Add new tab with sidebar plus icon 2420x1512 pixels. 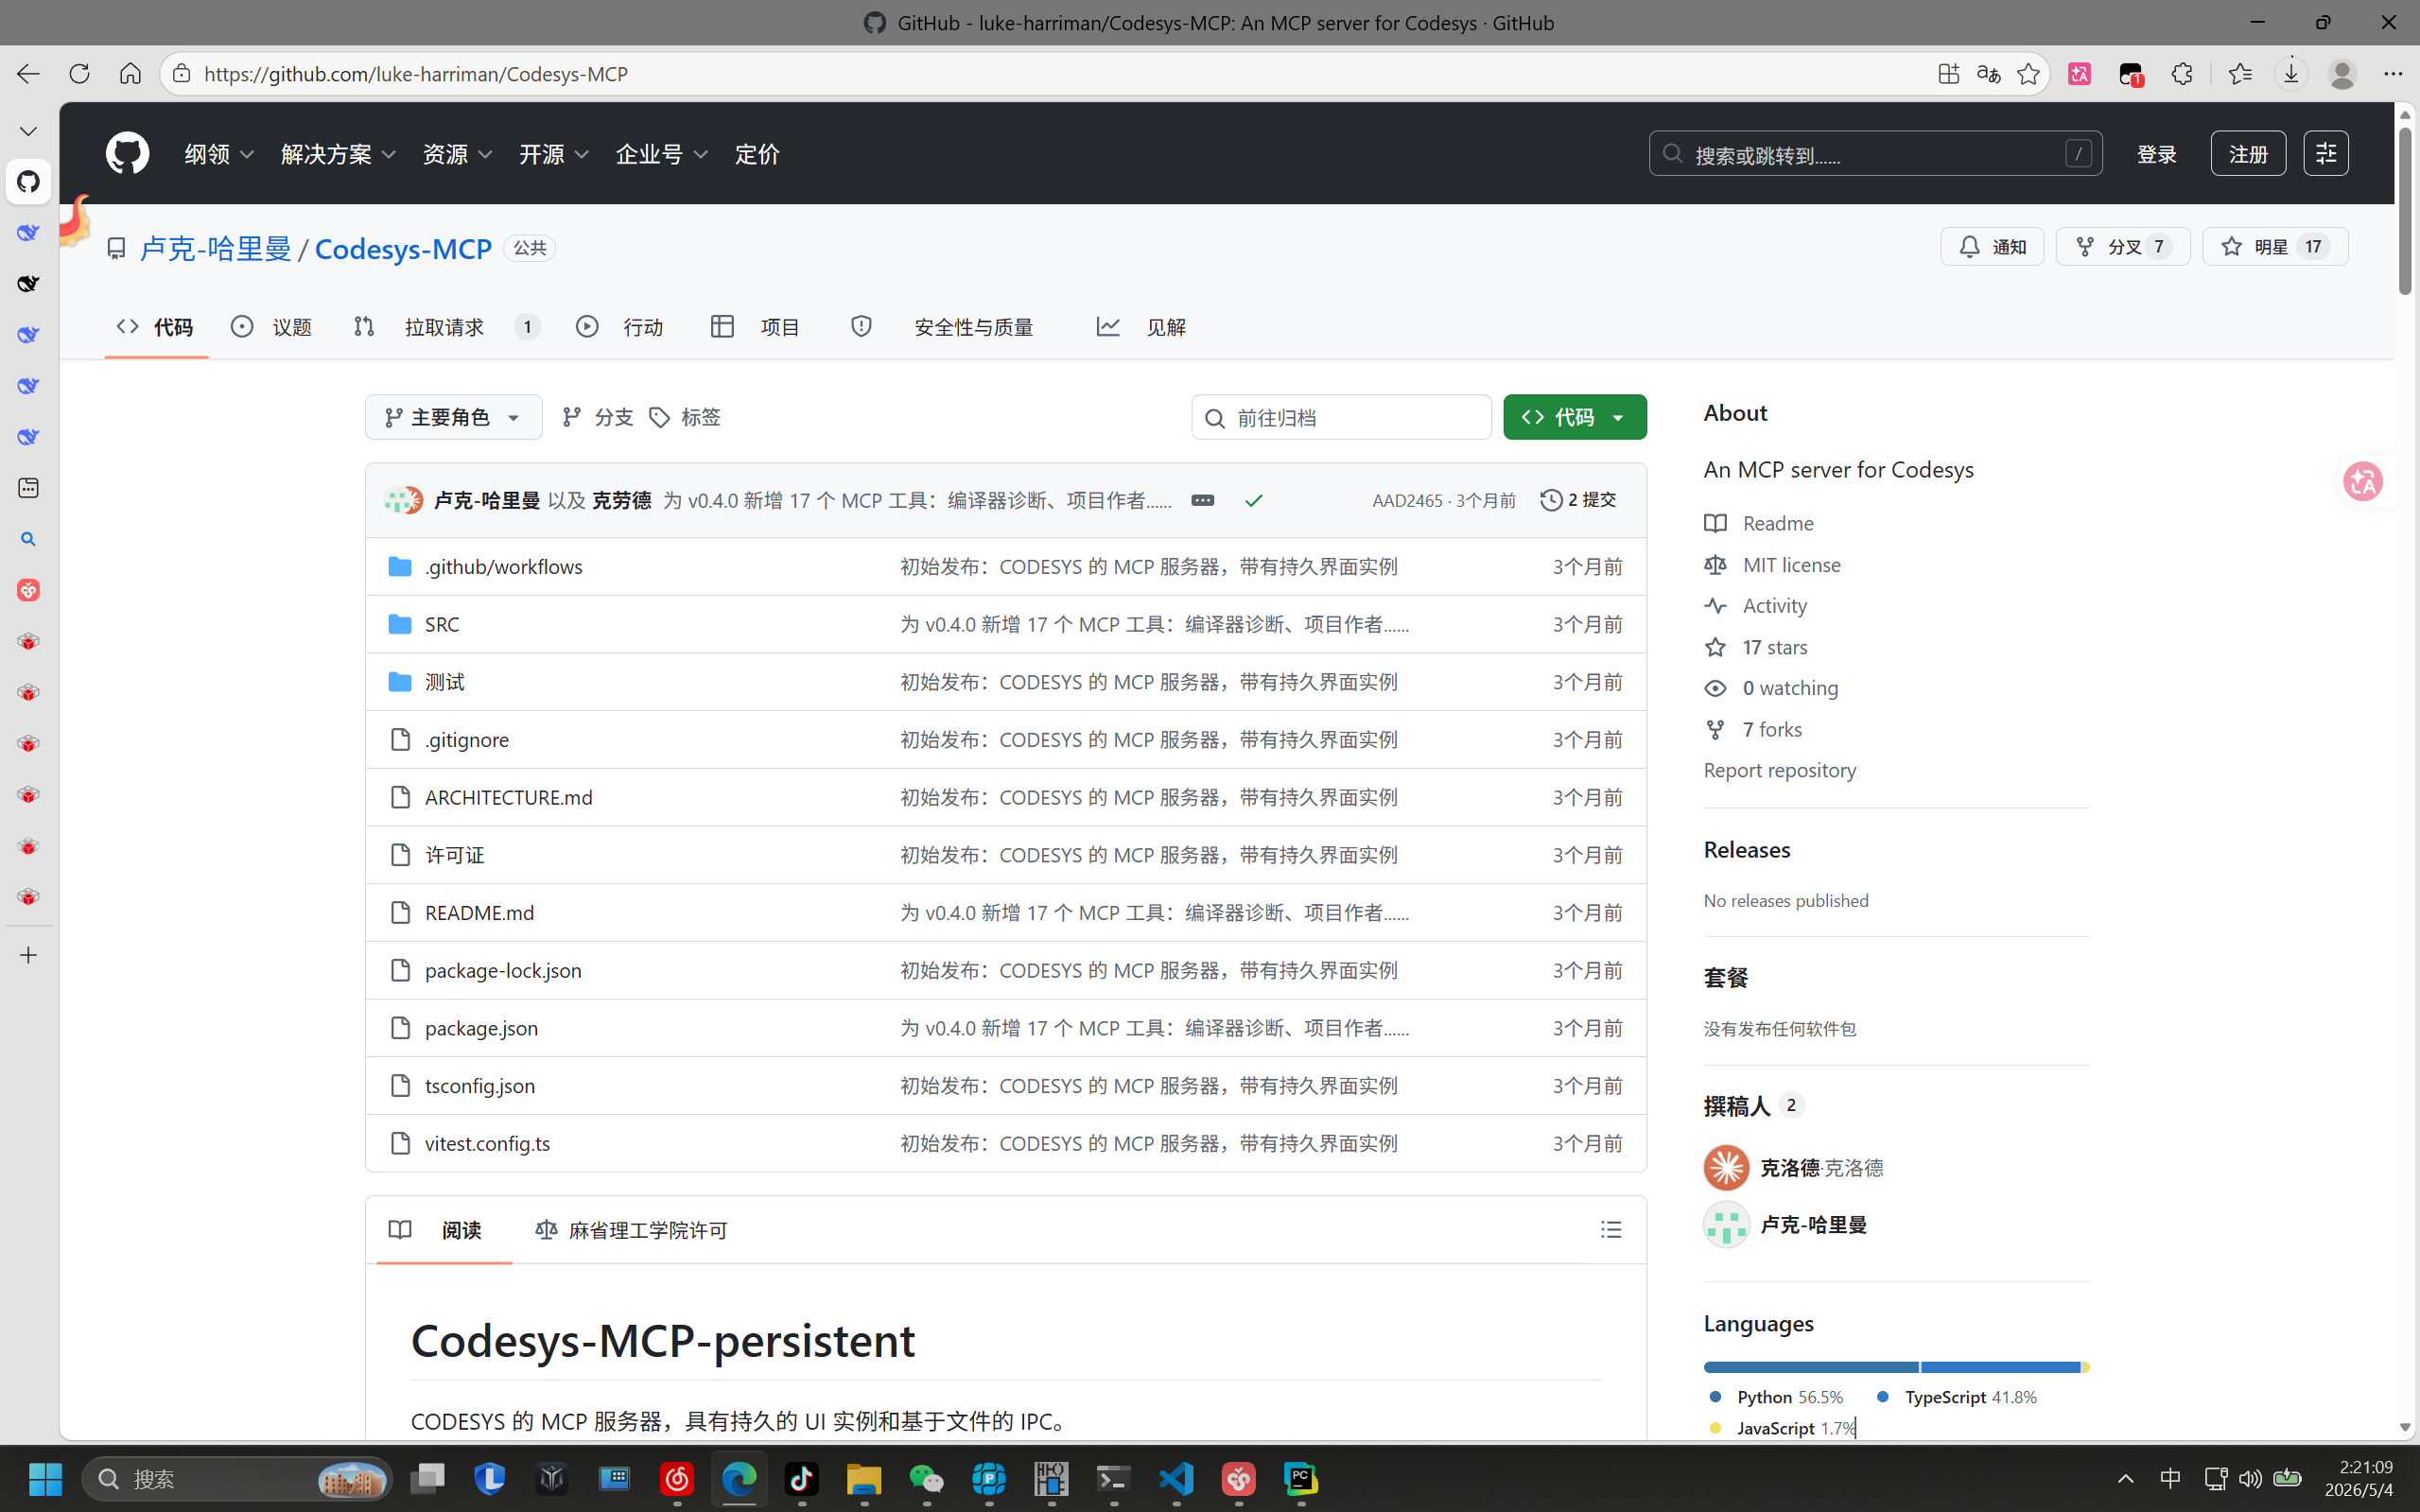coord(28,956)
